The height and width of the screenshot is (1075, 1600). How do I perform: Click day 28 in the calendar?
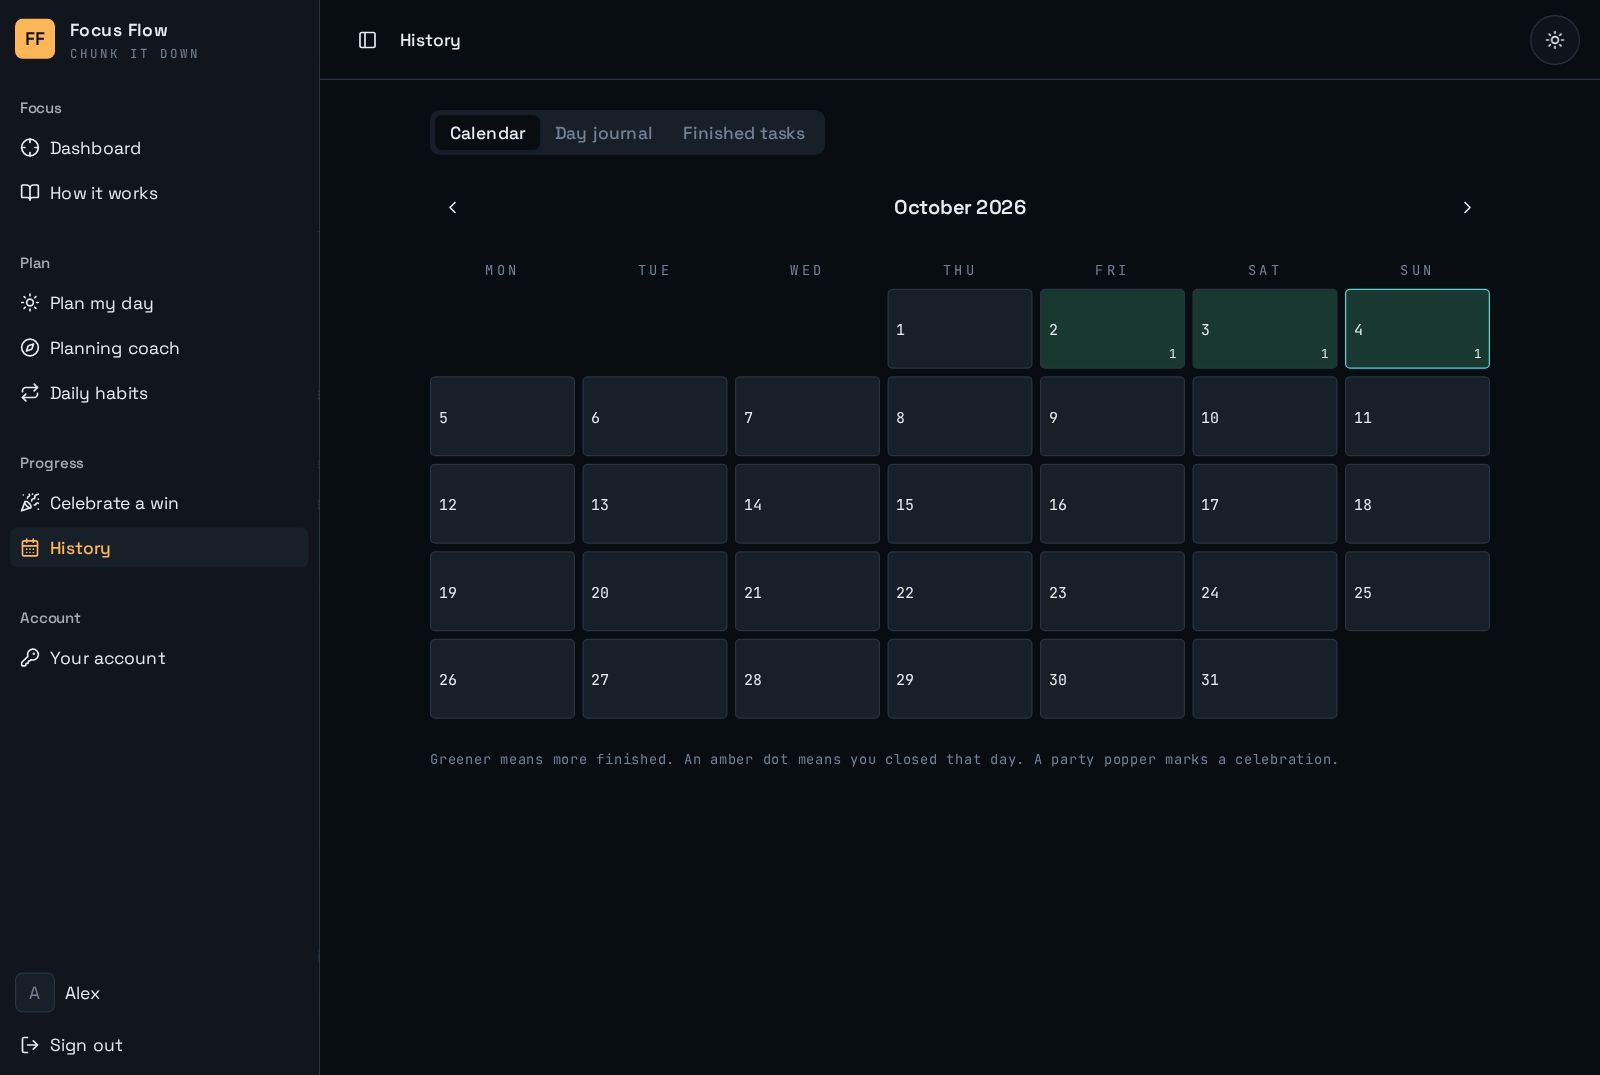point(807,679)
